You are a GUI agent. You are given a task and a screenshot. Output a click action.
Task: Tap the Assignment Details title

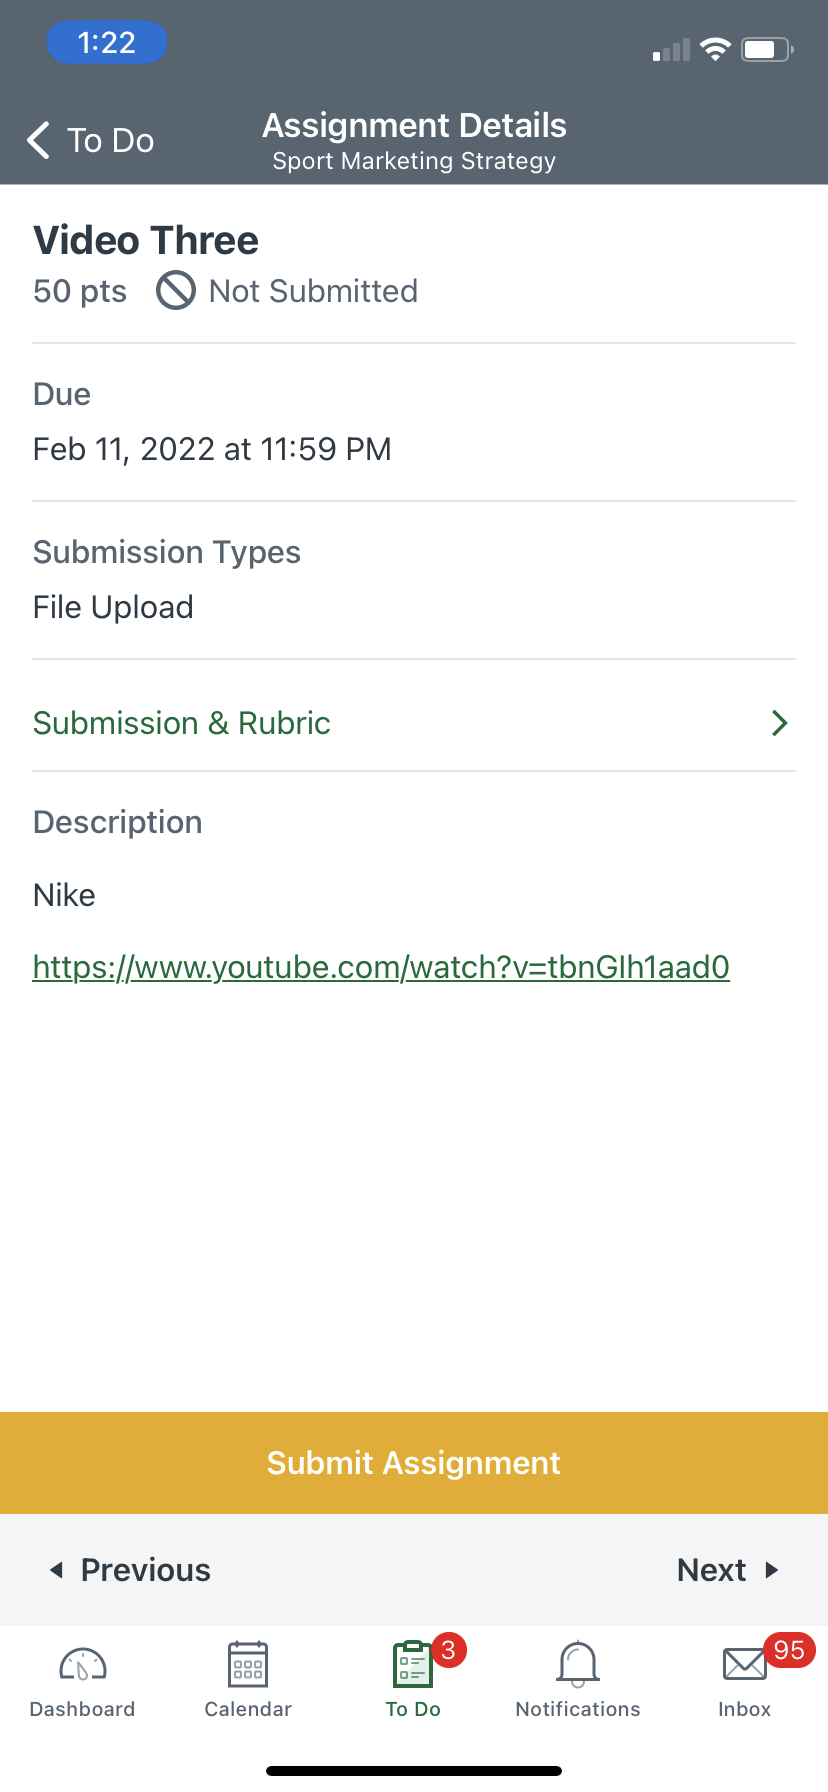[x=414, y=126]
